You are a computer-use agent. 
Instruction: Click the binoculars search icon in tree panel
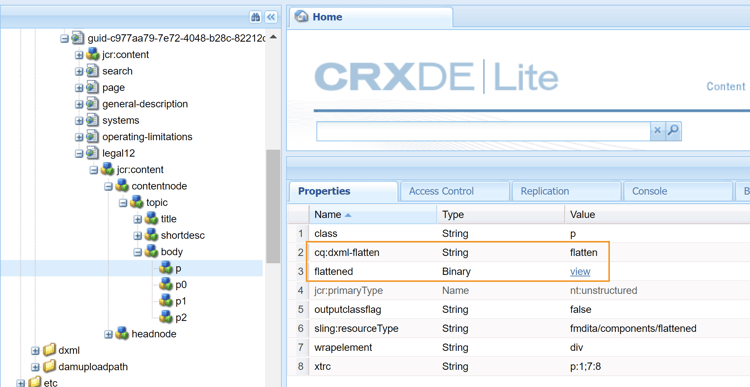pos(255,17)
